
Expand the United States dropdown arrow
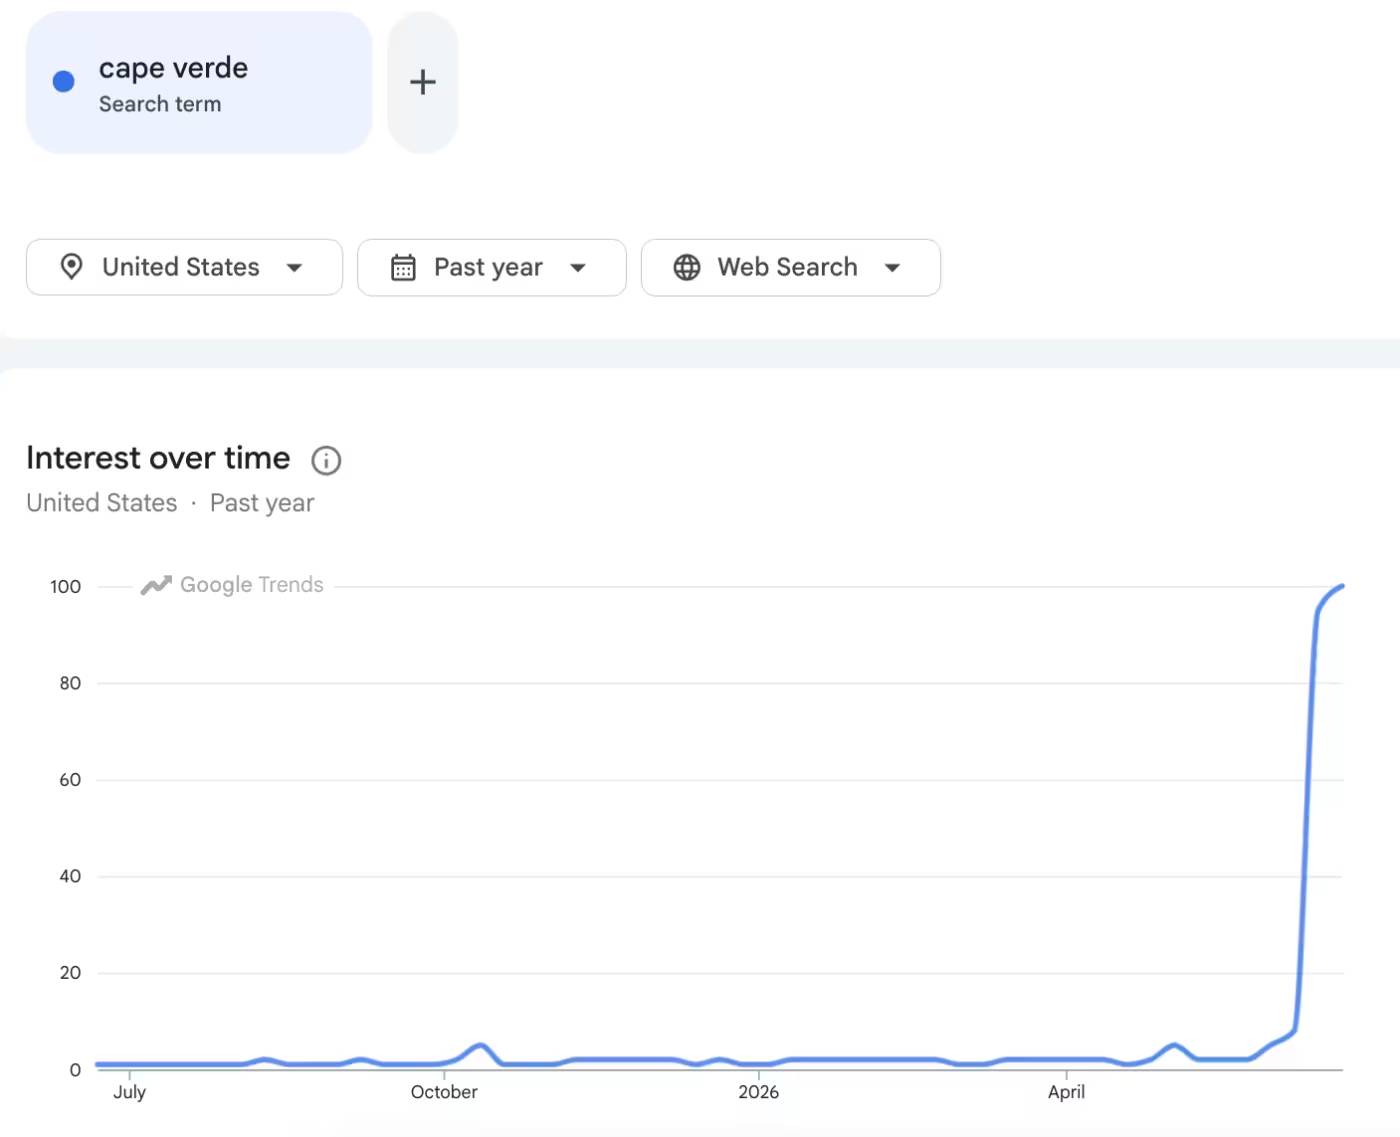tap(294, 268)
